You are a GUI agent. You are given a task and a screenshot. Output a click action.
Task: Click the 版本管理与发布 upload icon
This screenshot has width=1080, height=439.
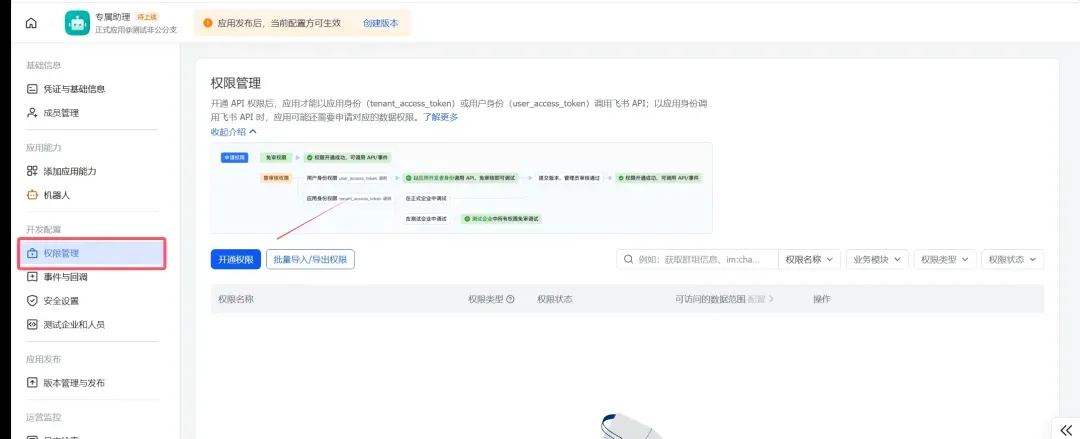[x=32, y=382]
